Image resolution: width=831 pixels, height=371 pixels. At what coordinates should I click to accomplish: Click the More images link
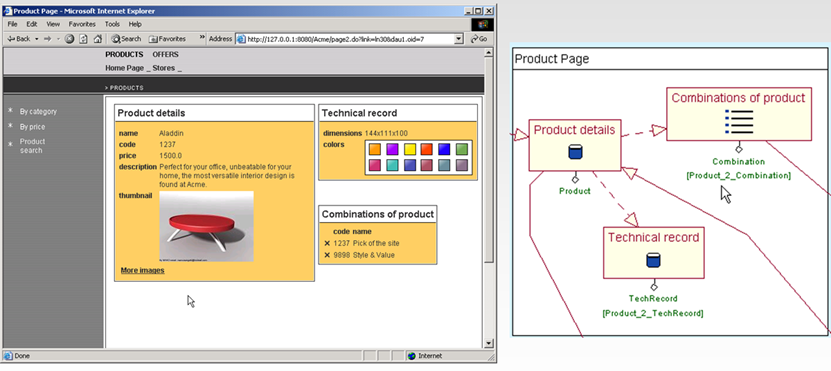click(x=143, y=270)
